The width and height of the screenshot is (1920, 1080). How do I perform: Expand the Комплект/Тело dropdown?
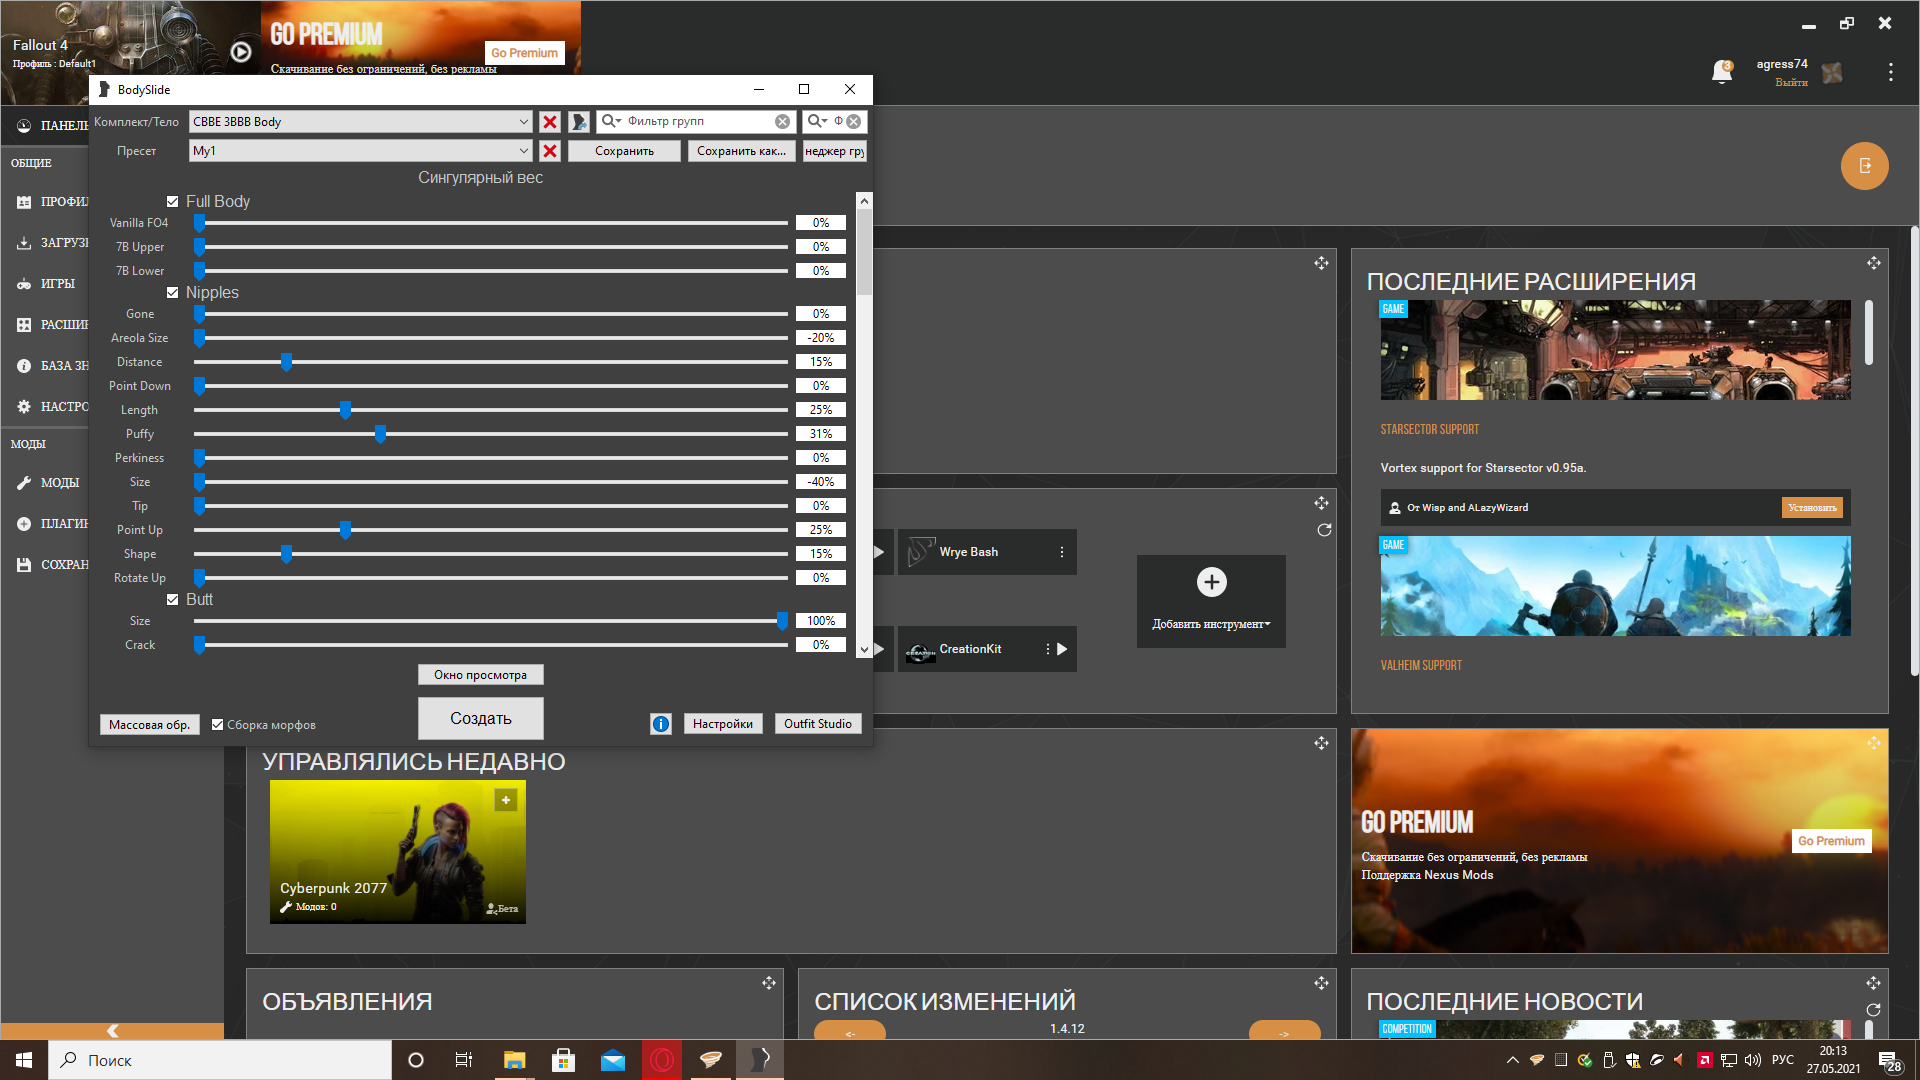click(523, 122)
